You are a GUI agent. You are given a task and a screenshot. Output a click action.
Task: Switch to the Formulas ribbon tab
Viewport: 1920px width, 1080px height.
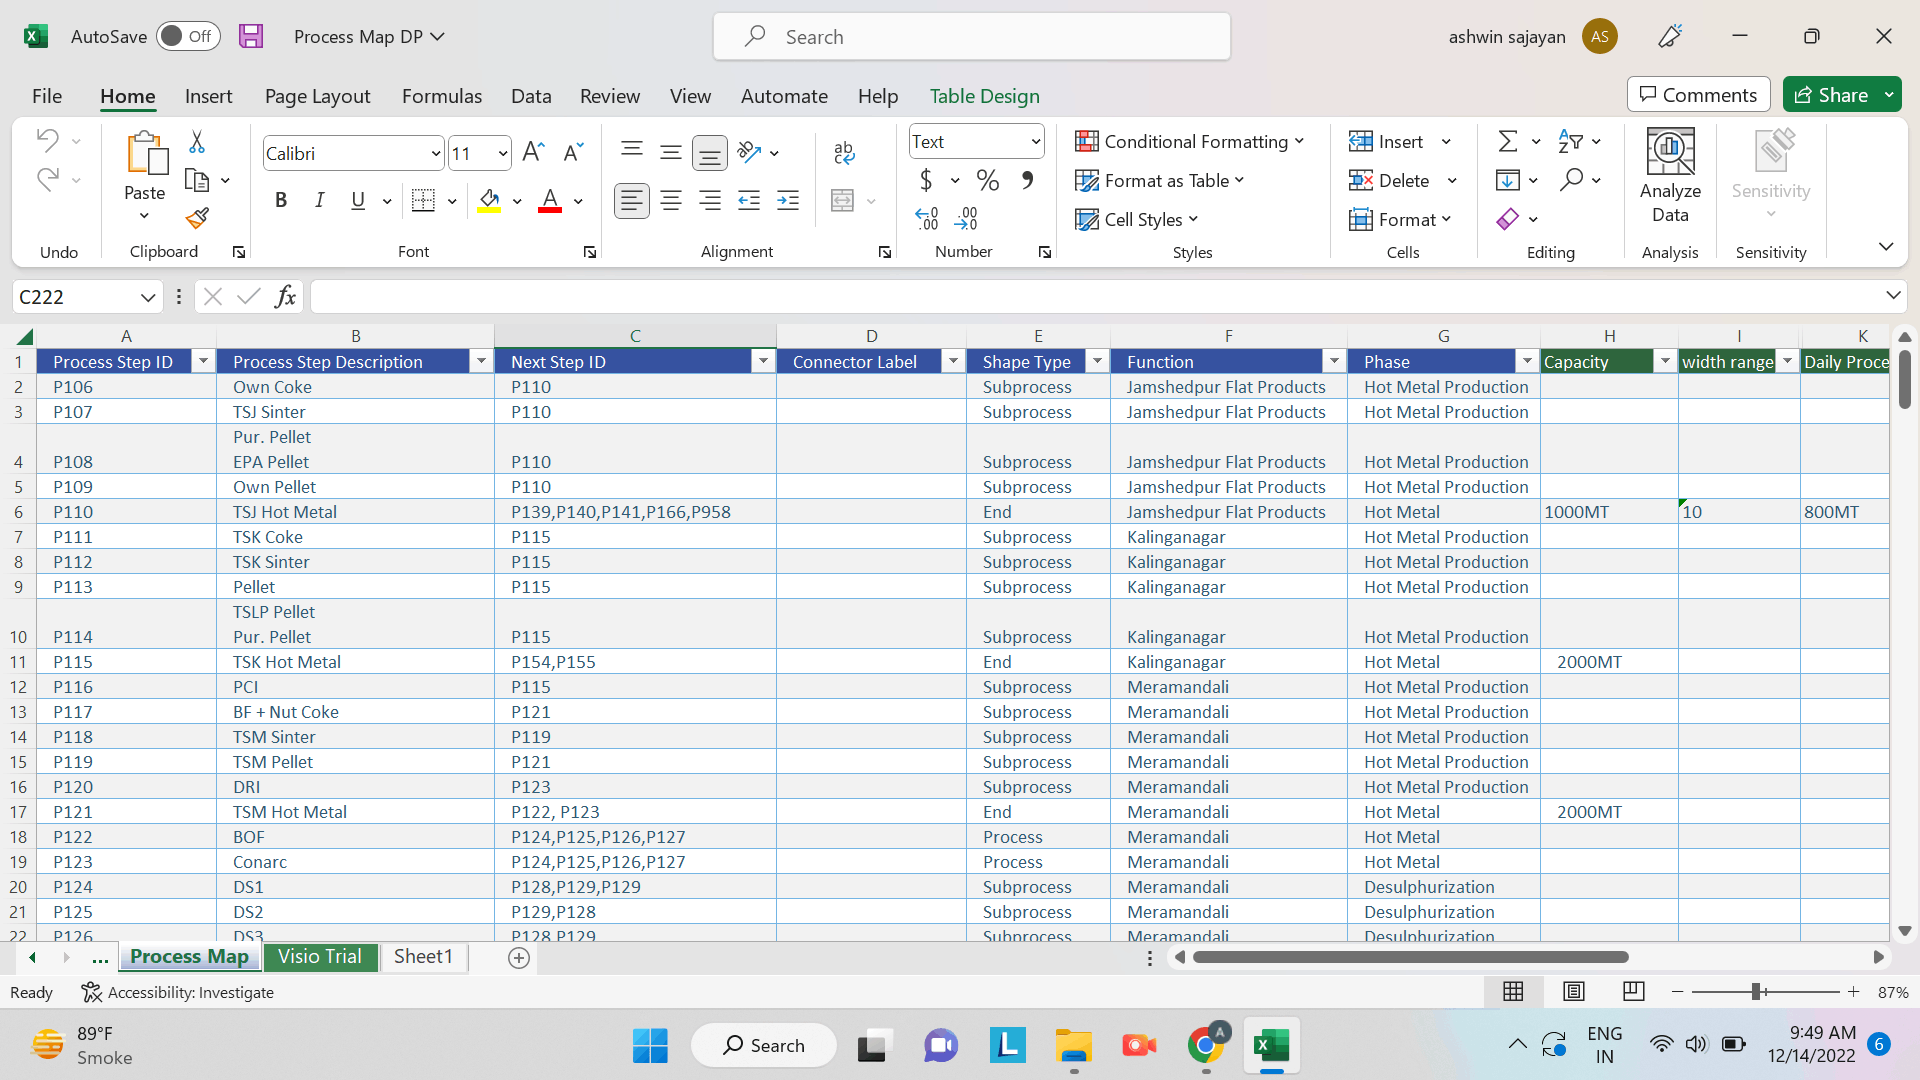(442, 96)
